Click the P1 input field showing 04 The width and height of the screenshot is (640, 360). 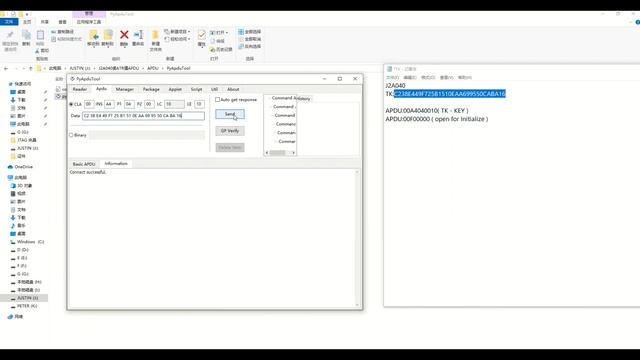(x=129, y=104)
